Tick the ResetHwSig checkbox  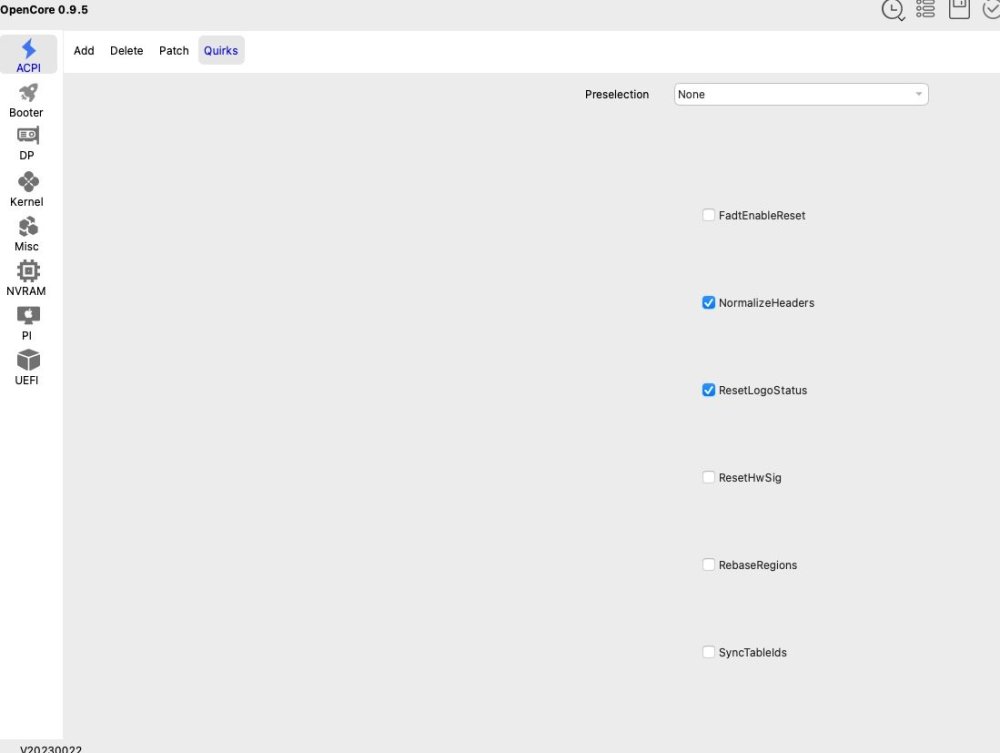tap(708, 477)
